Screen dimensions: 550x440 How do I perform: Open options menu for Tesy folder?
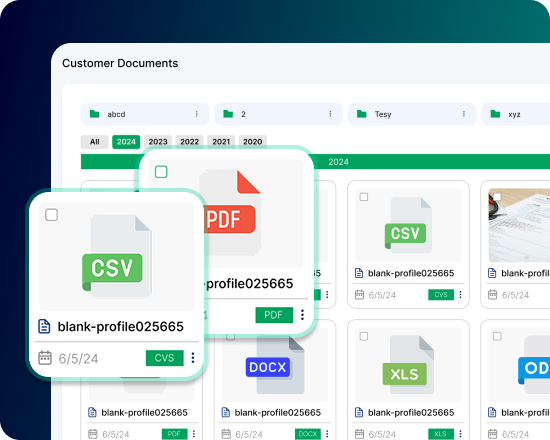[464, 114]
